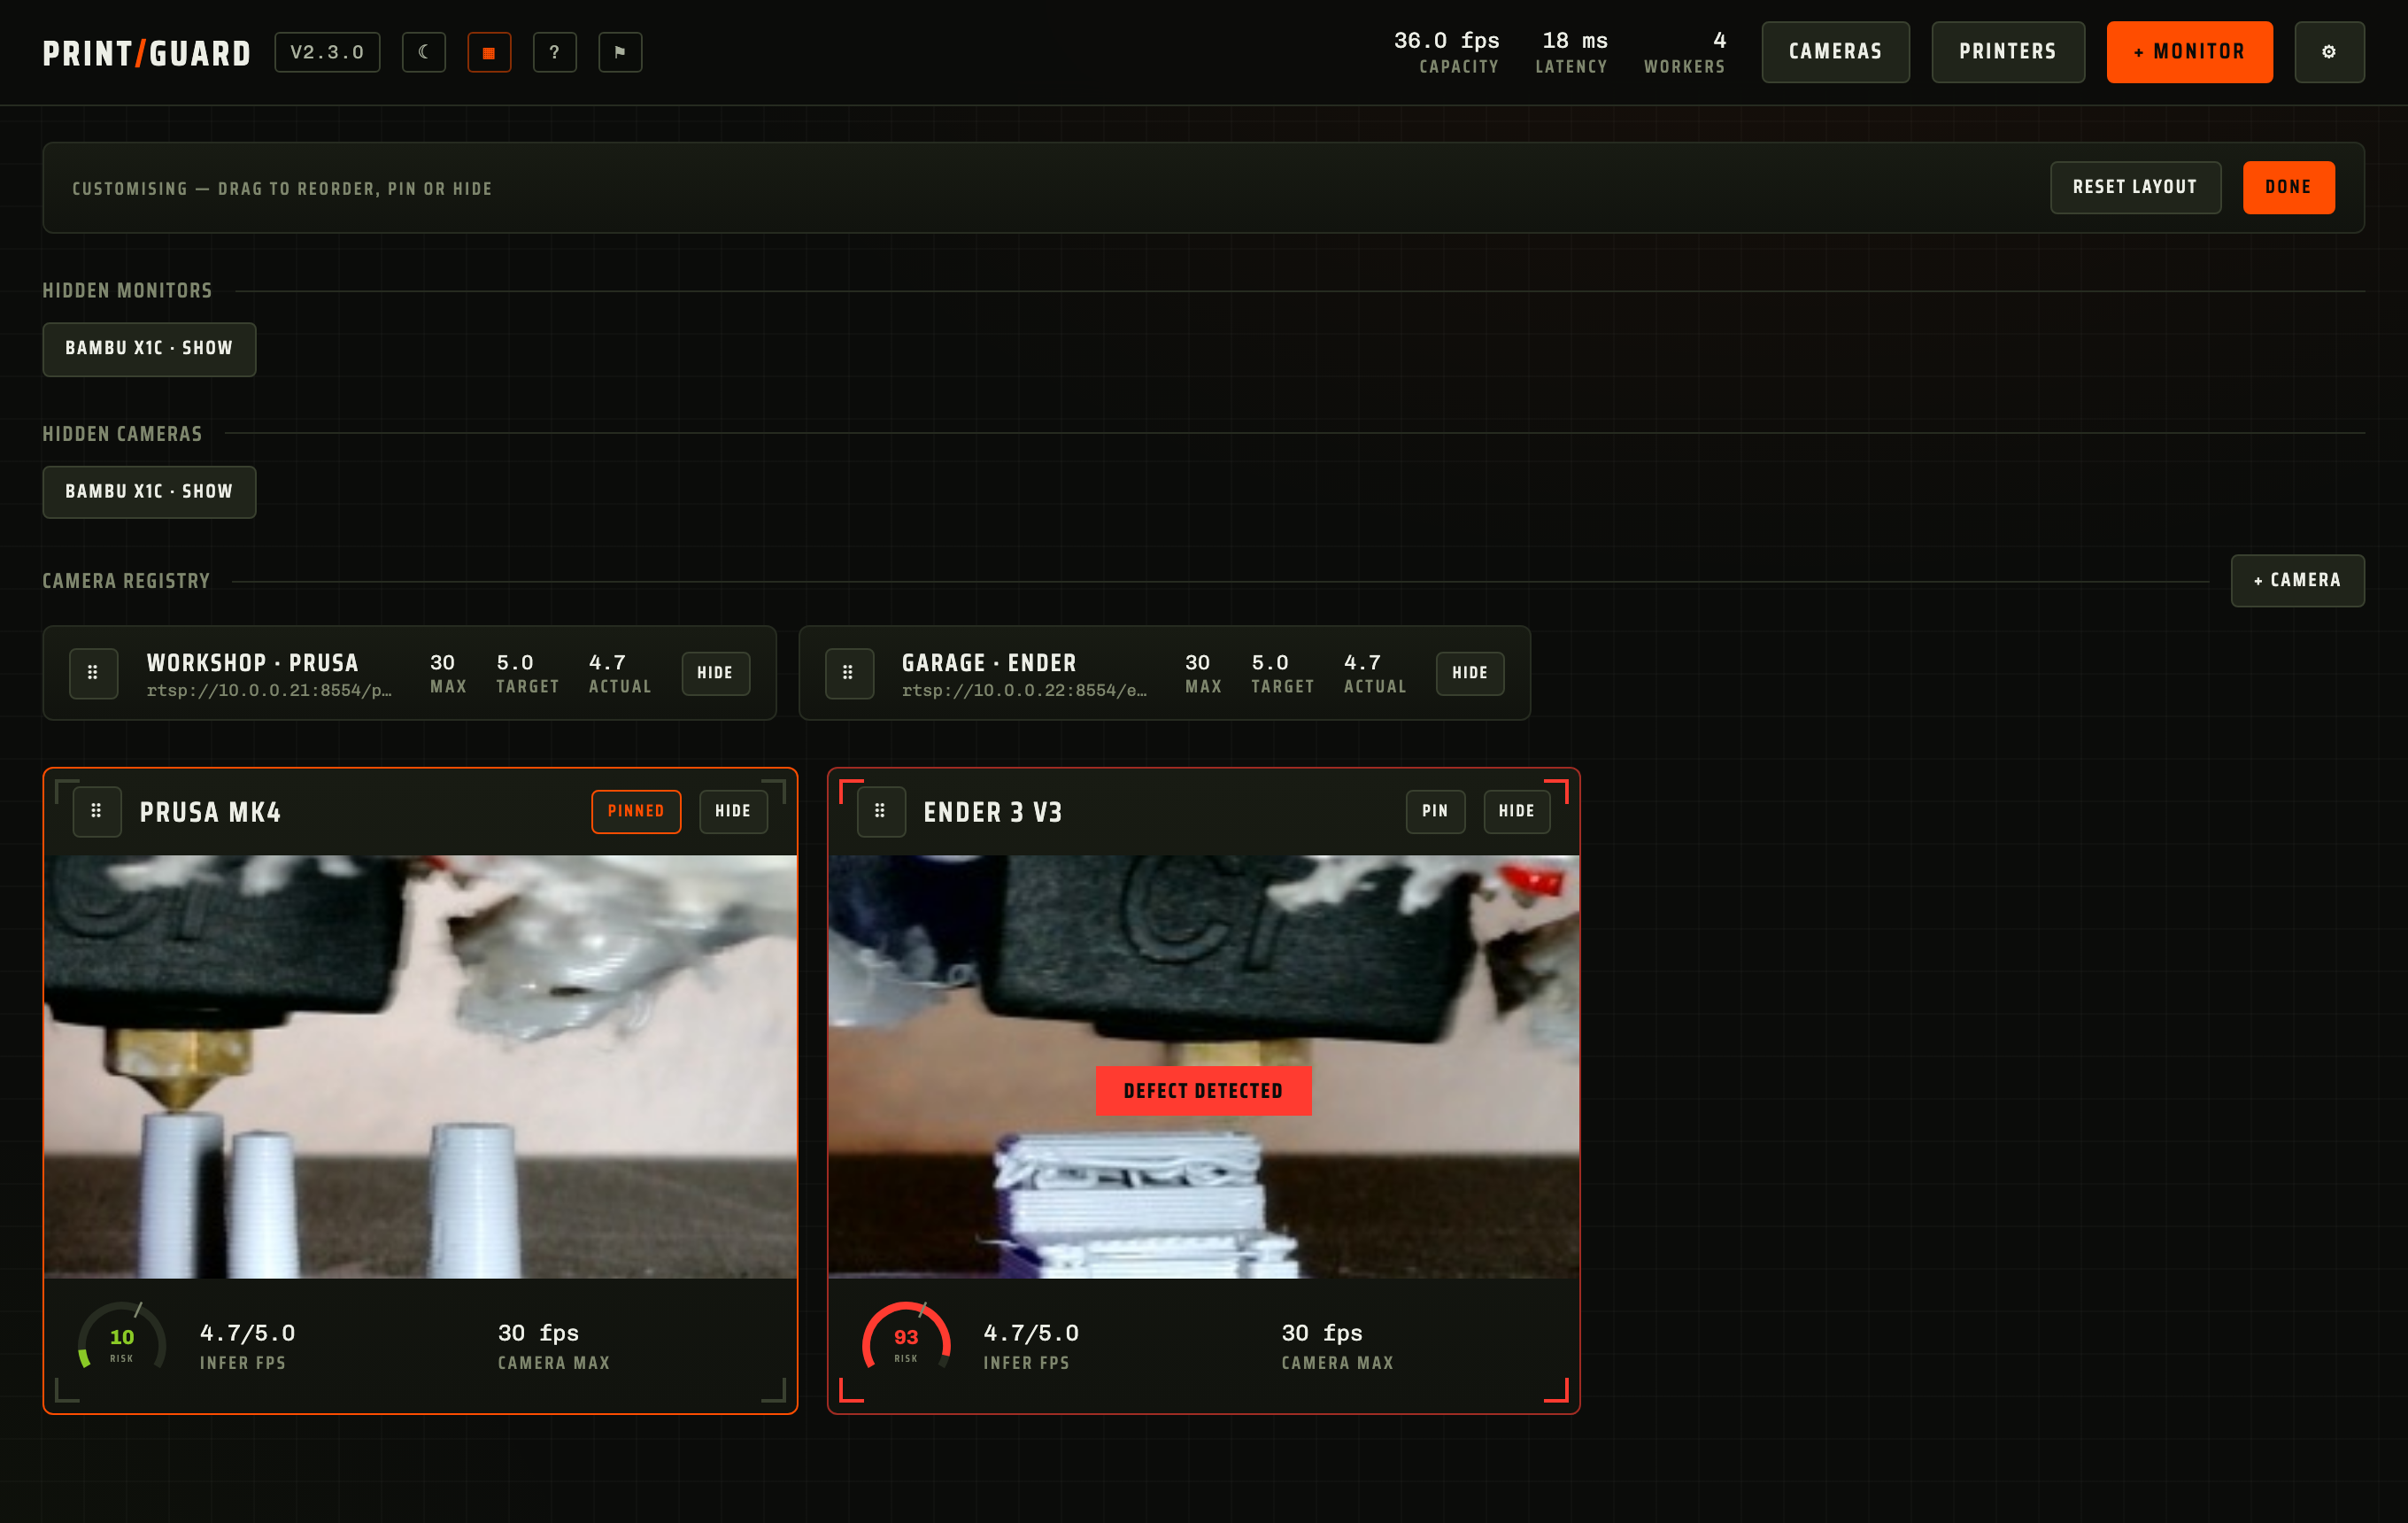Click Hidden Monitors heading
Viewport: 2408px width, 1523px height.
pyautogui.click(x=127, y=291)
